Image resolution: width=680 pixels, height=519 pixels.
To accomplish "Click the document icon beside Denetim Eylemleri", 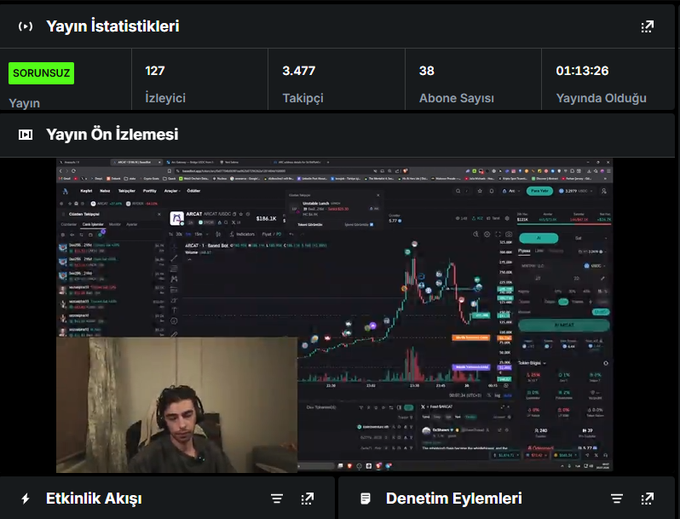I will click(366, 499).
